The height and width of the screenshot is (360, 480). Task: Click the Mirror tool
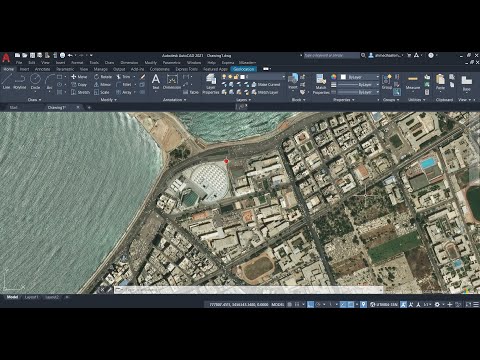coord(102,85)
